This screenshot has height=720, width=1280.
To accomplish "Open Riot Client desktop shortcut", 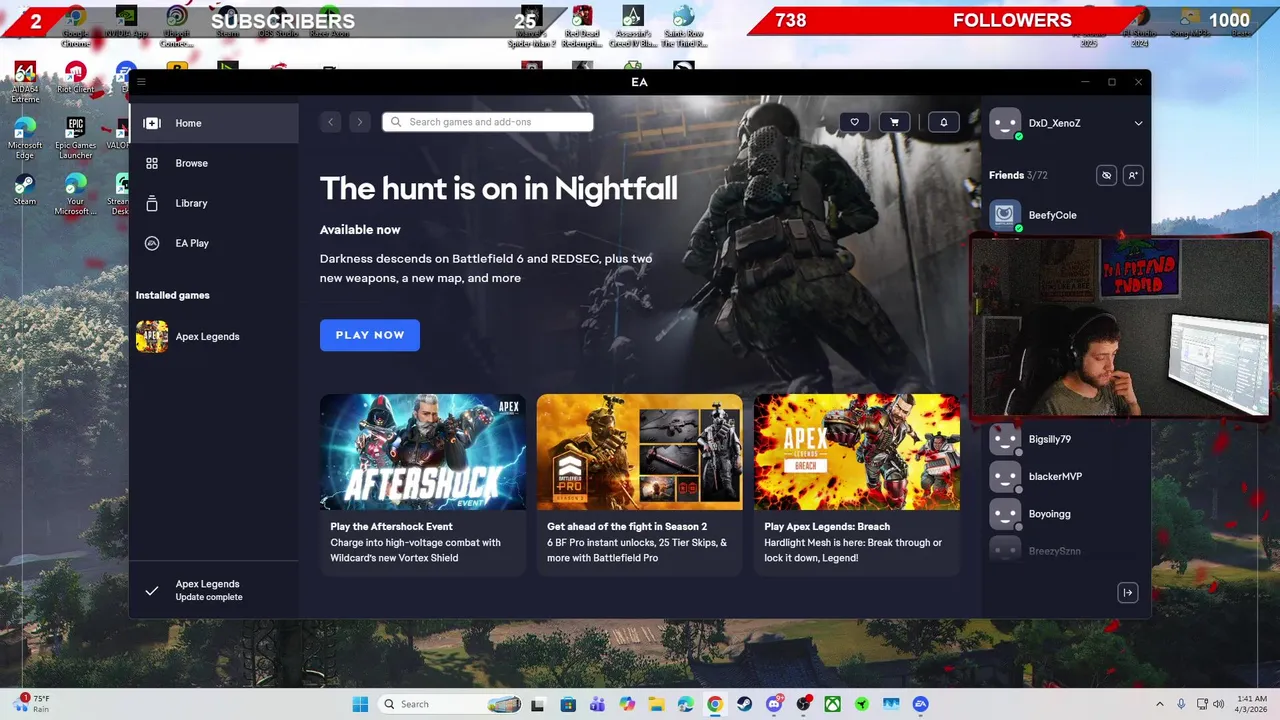I will pos(75,78).
